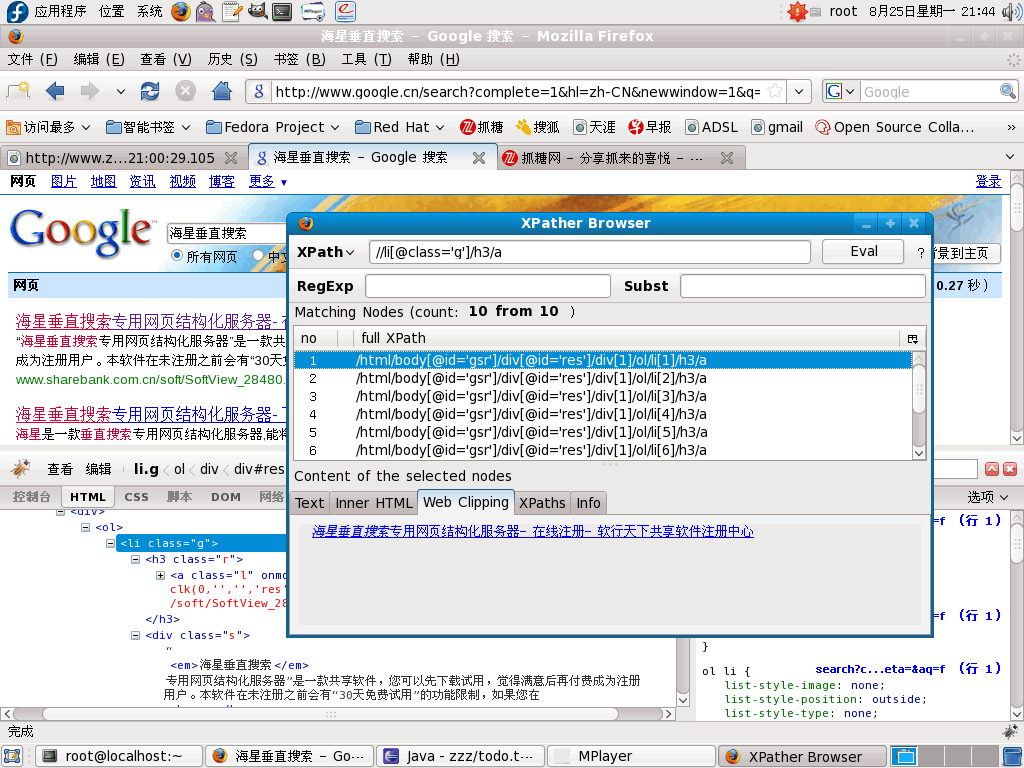Open the back/forward history dropdown arrow
Screen dimensions: 1024x768
click(x=121, y=91)
